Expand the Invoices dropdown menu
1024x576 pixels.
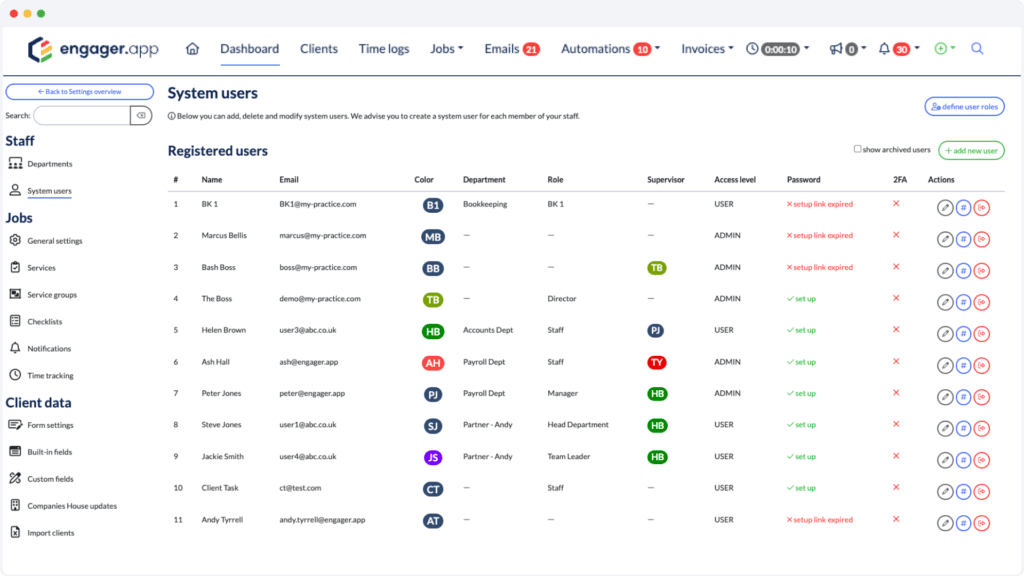pos(707,49)
